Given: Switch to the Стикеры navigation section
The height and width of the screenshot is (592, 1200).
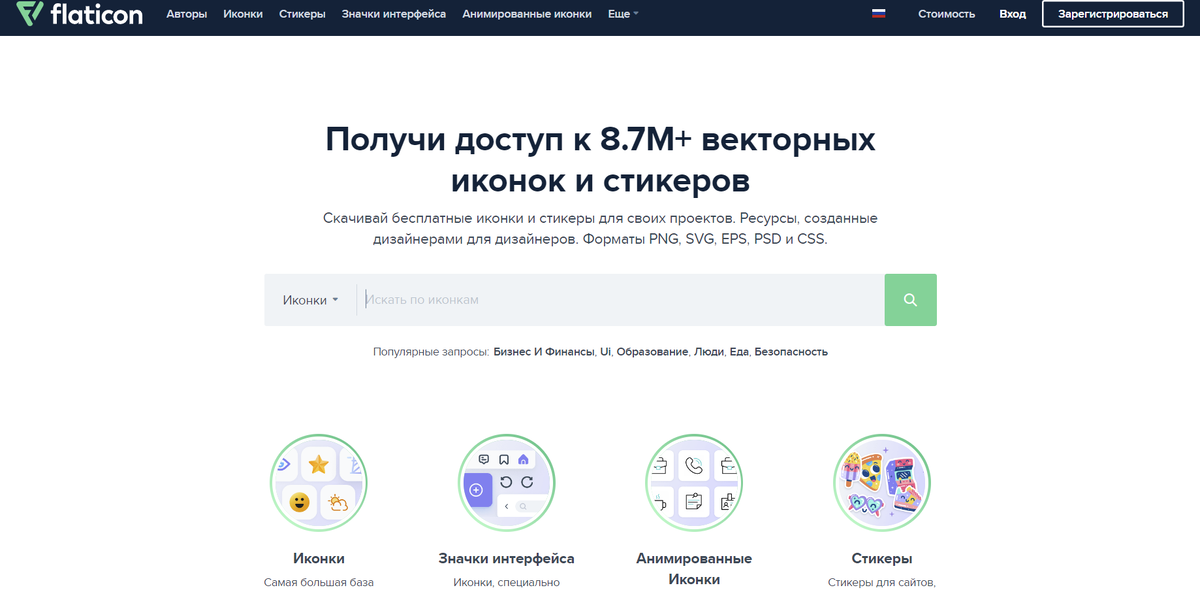Looking at the screenshot, I should pyautogui.click(x=302, y=14).
